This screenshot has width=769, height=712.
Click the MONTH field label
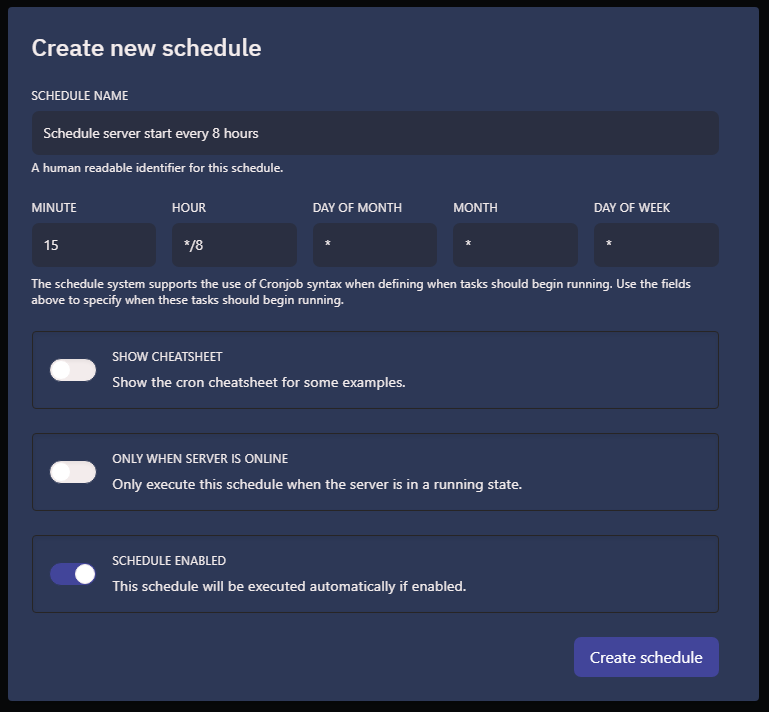click(475, 208)
